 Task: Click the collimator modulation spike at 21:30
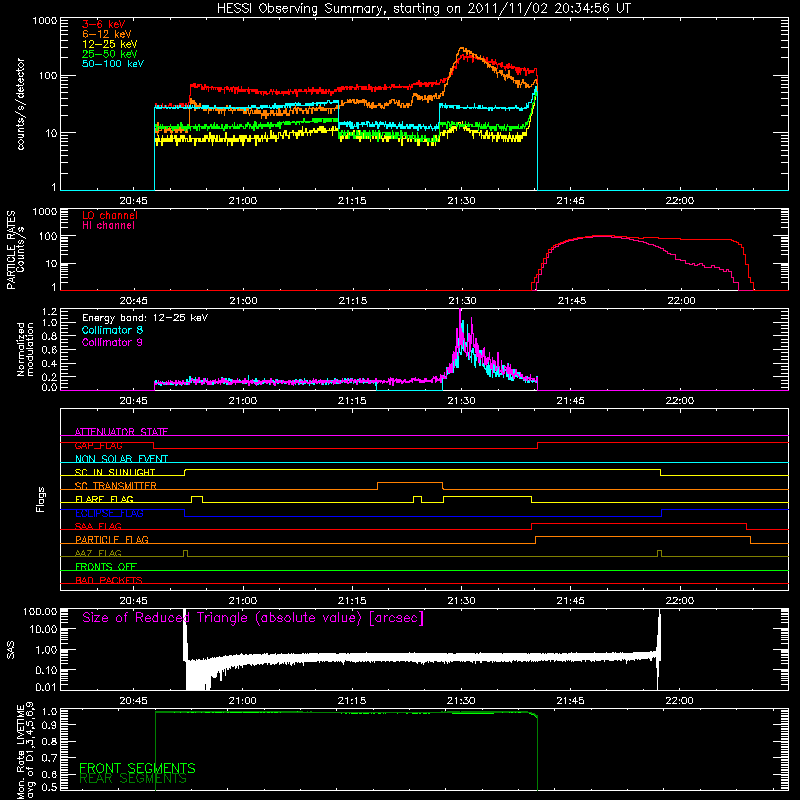(x=461, y=327)
